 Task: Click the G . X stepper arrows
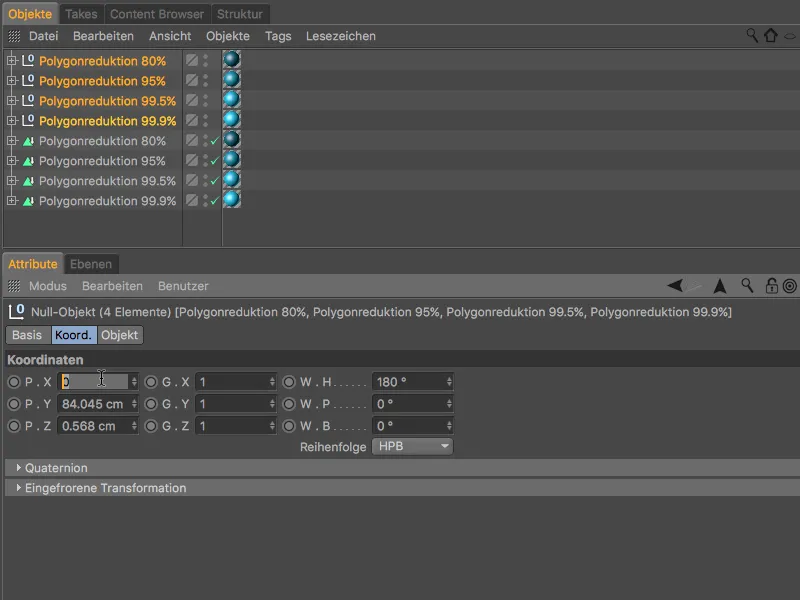[x=272, y=382]
